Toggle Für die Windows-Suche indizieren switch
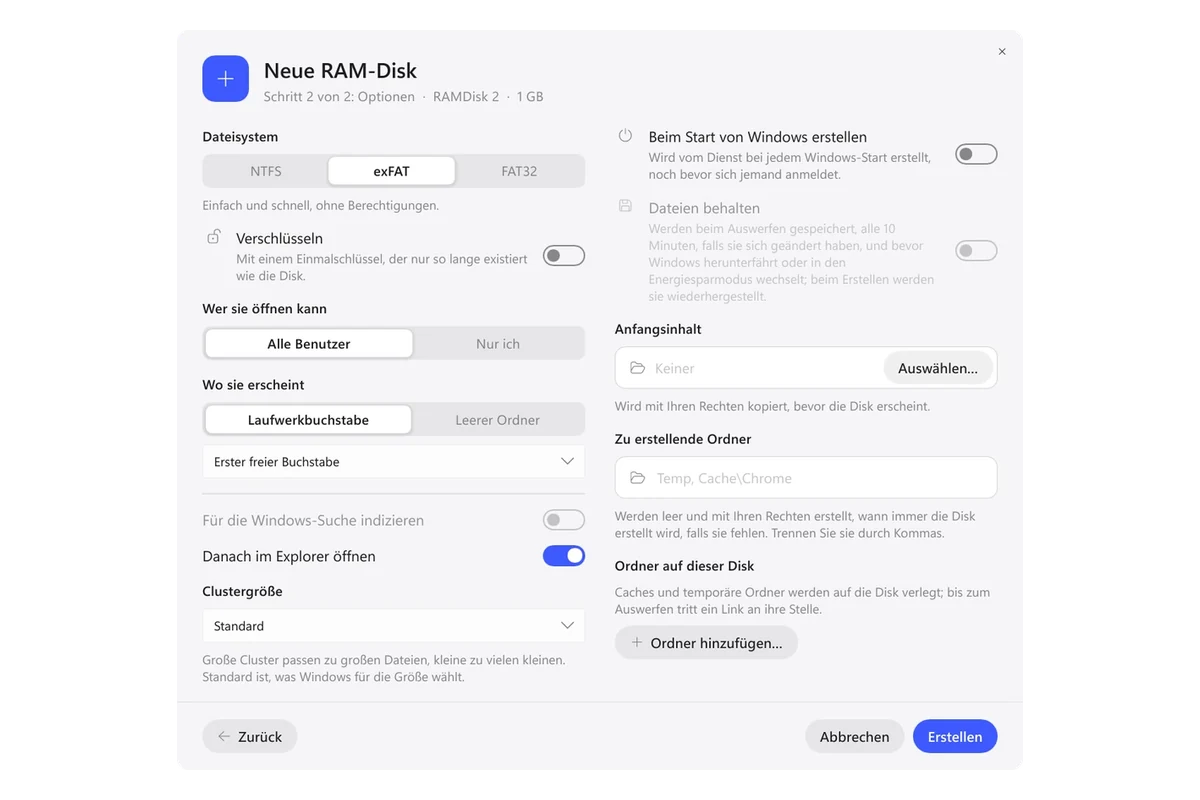1200x800 pixels. pyautogui.click(x=564, y=520)
